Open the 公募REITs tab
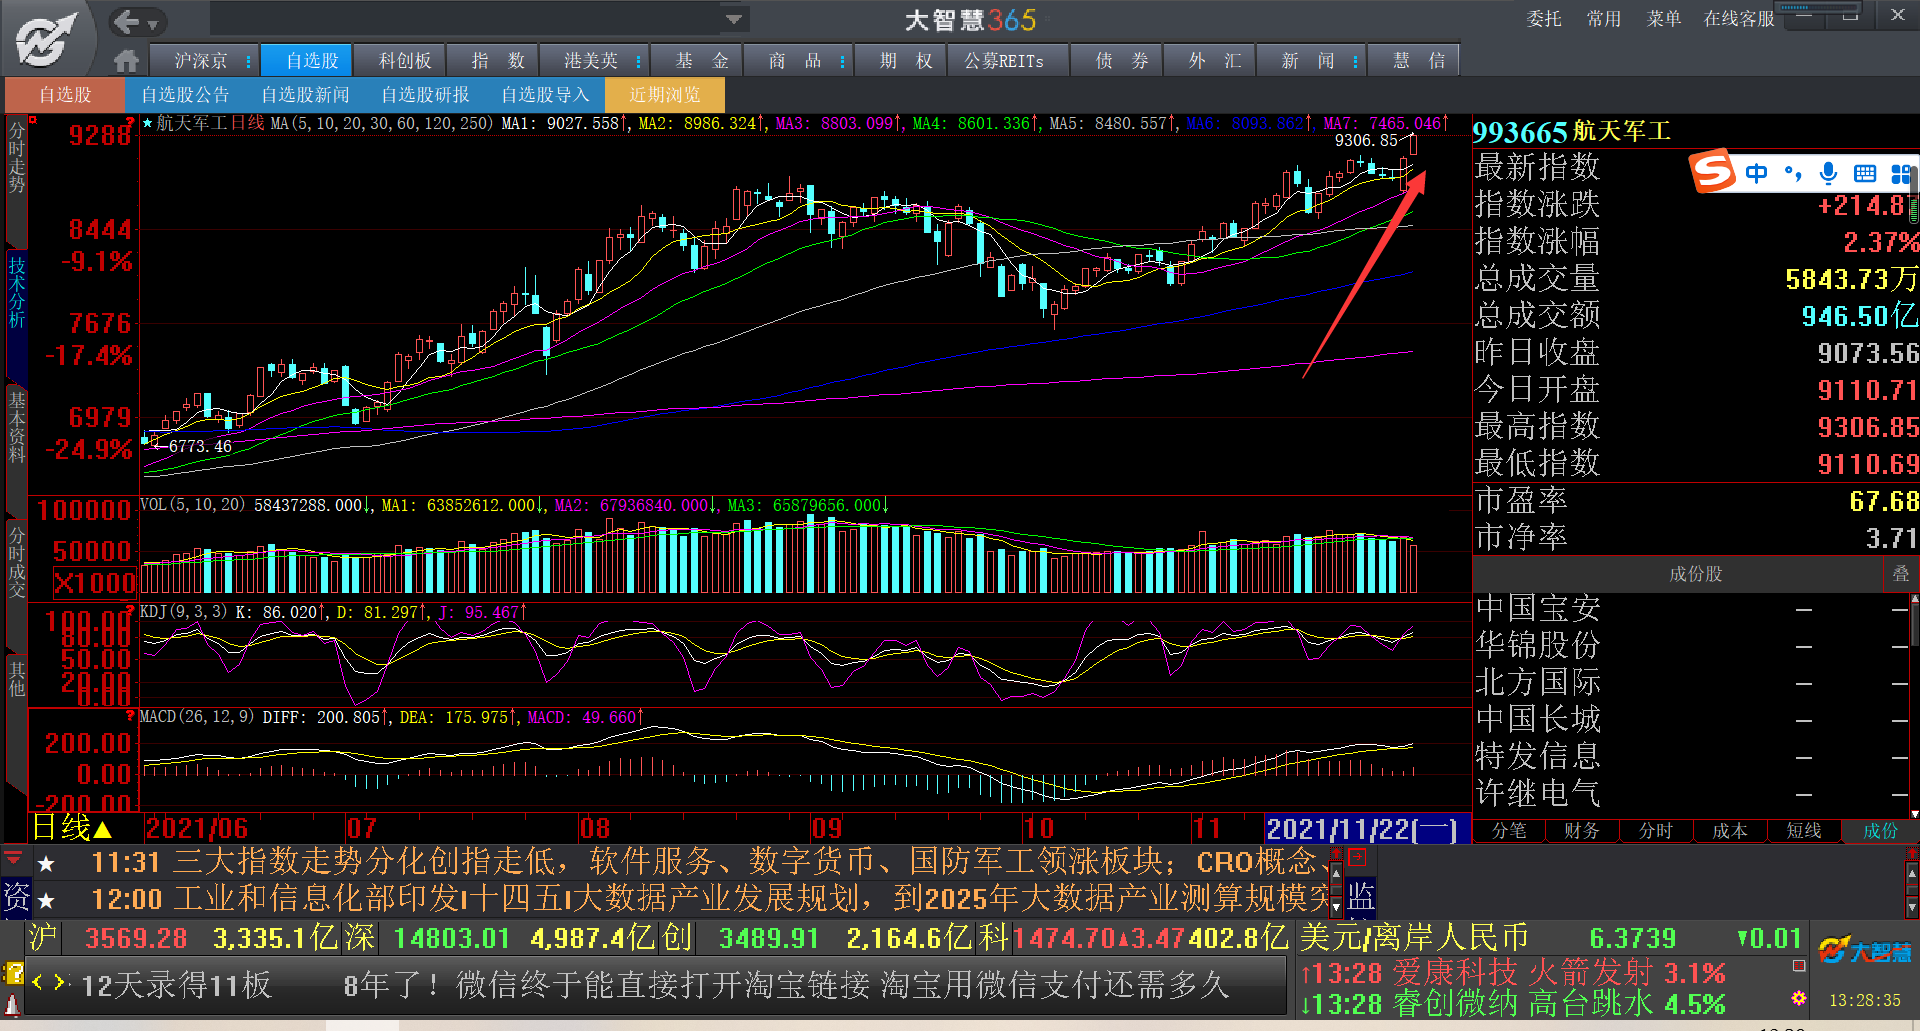 click(1004, 61)
